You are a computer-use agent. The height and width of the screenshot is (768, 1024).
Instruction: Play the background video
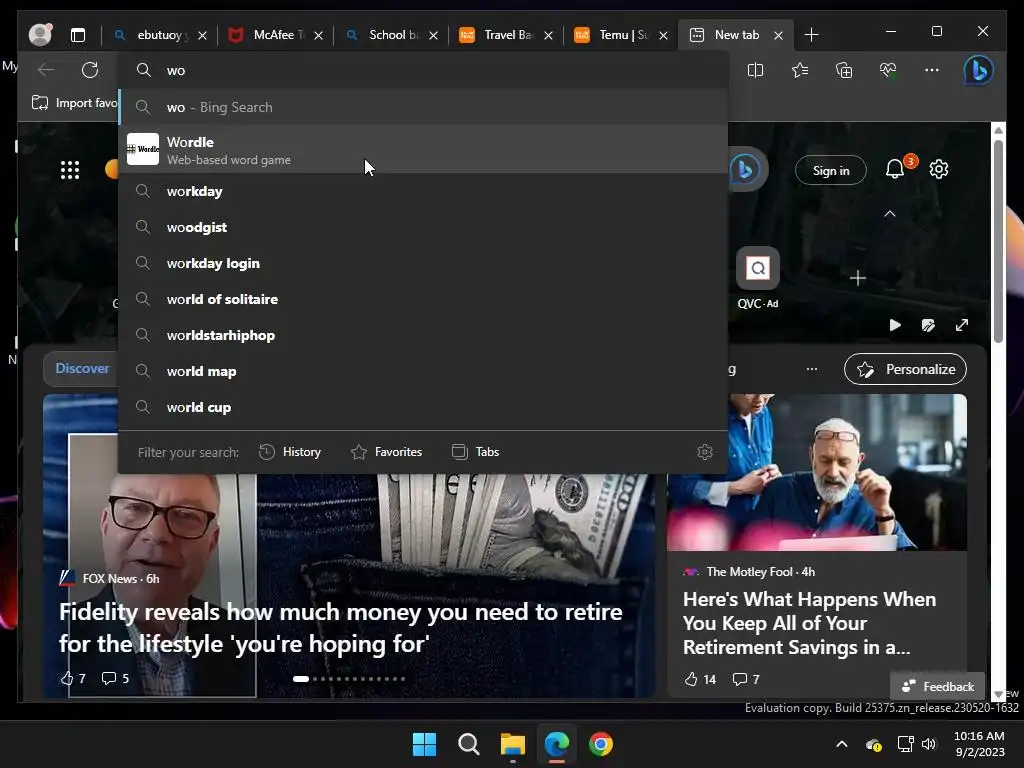point(895,325)
